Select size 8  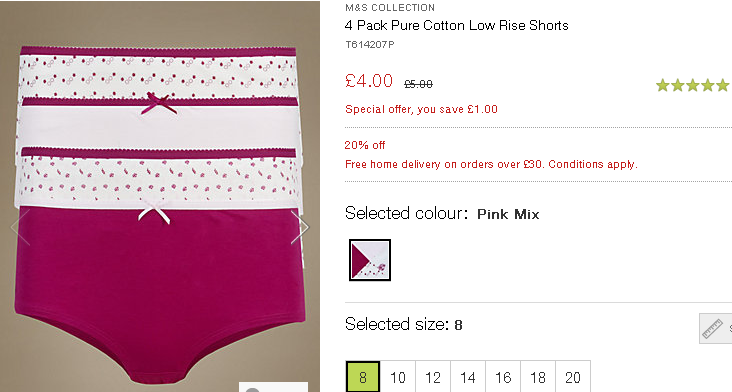pos(363,377)
